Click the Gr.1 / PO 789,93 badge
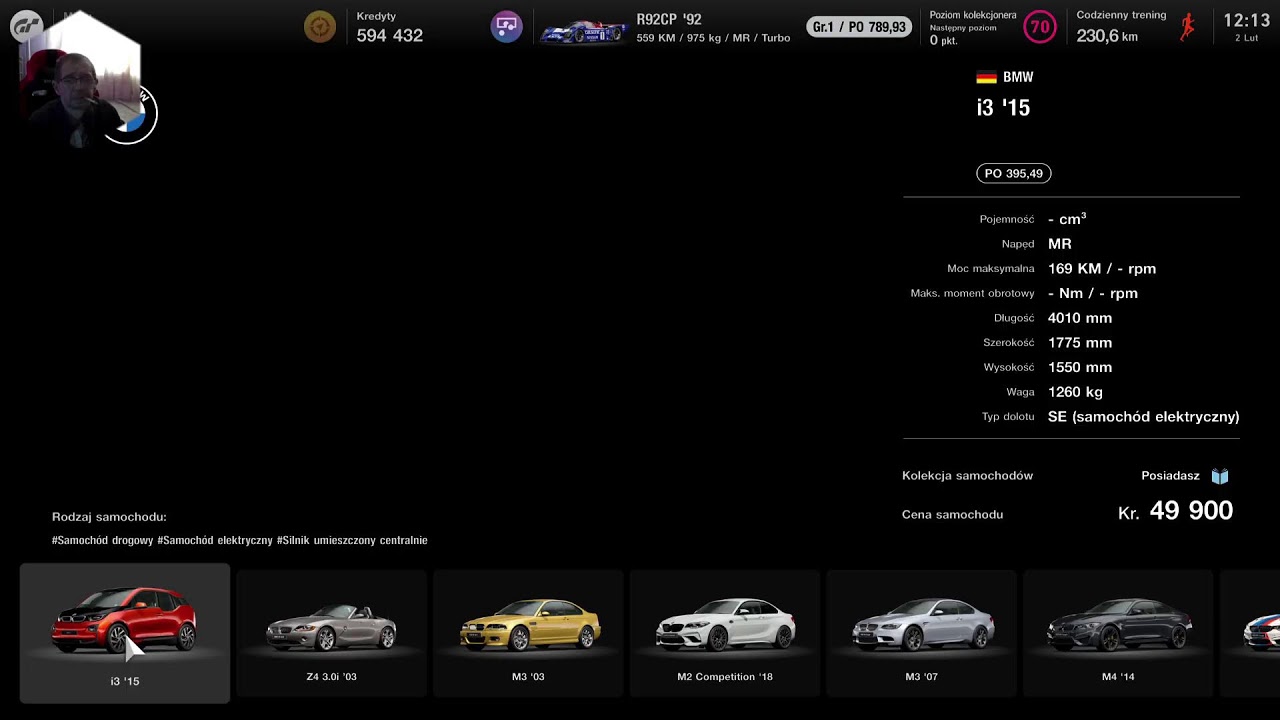1280x720 pixels. tap(859, 27)
